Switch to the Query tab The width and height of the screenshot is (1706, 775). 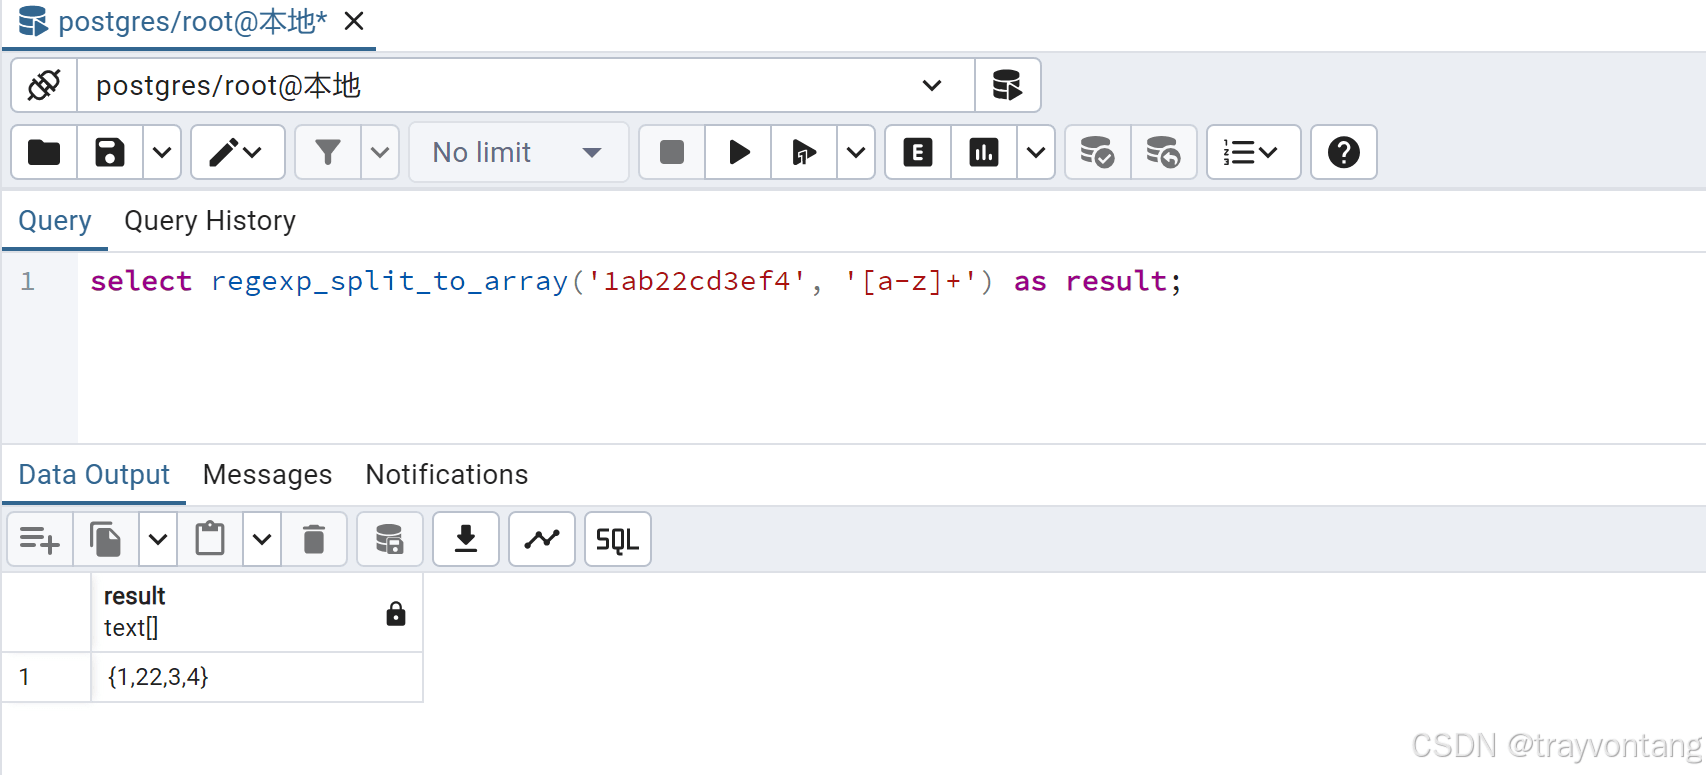click(55, 220)
